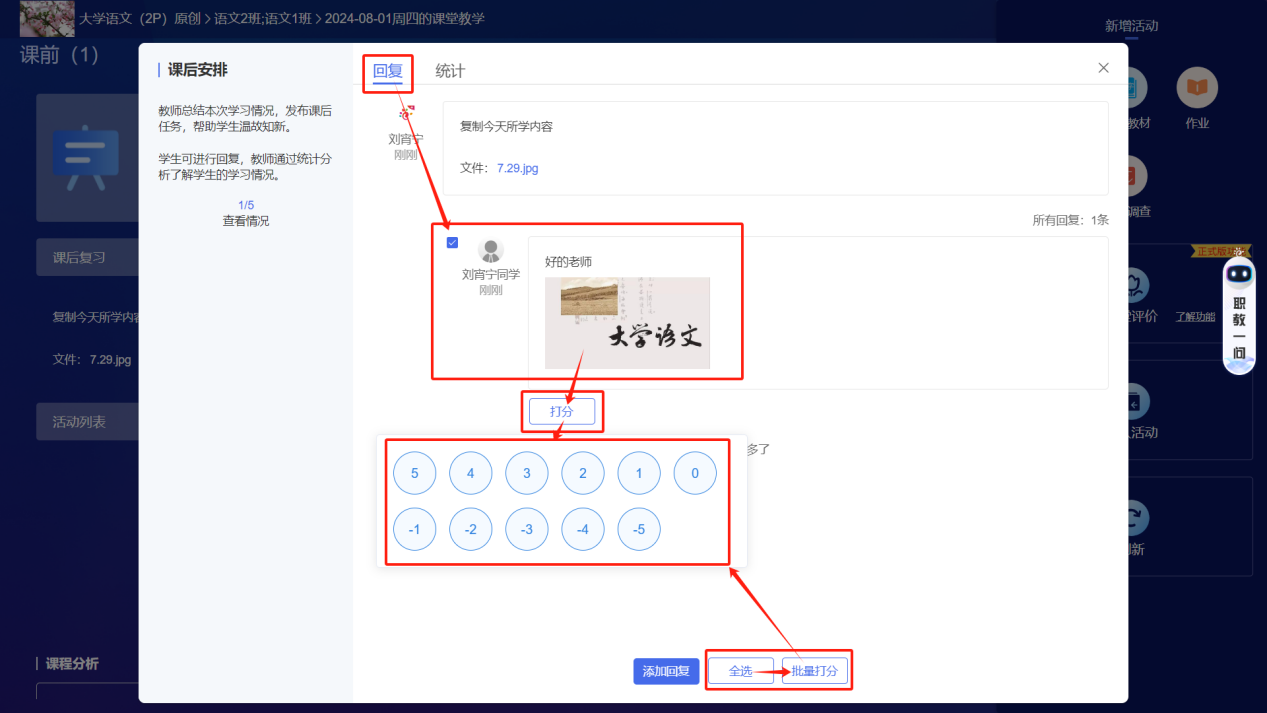Click 刘宵宁同学's avatar icon

pyautogui.click(x=490, y=250)
